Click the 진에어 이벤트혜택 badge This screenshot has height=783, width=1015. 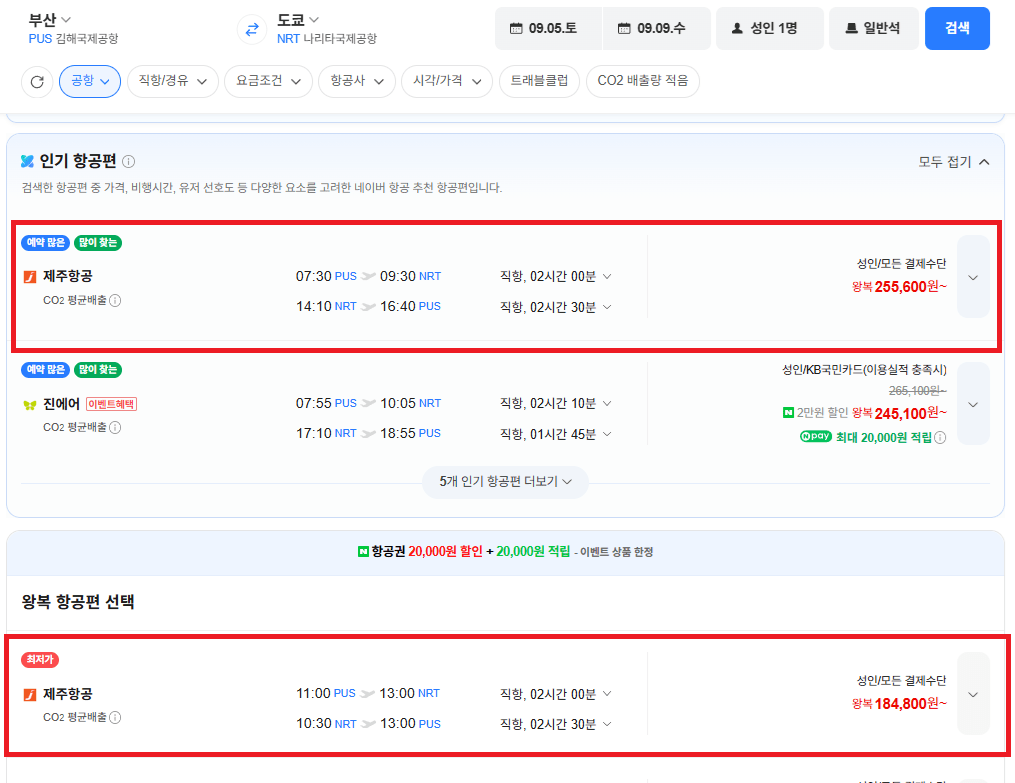pyautogui.click(x=111, y=404)
